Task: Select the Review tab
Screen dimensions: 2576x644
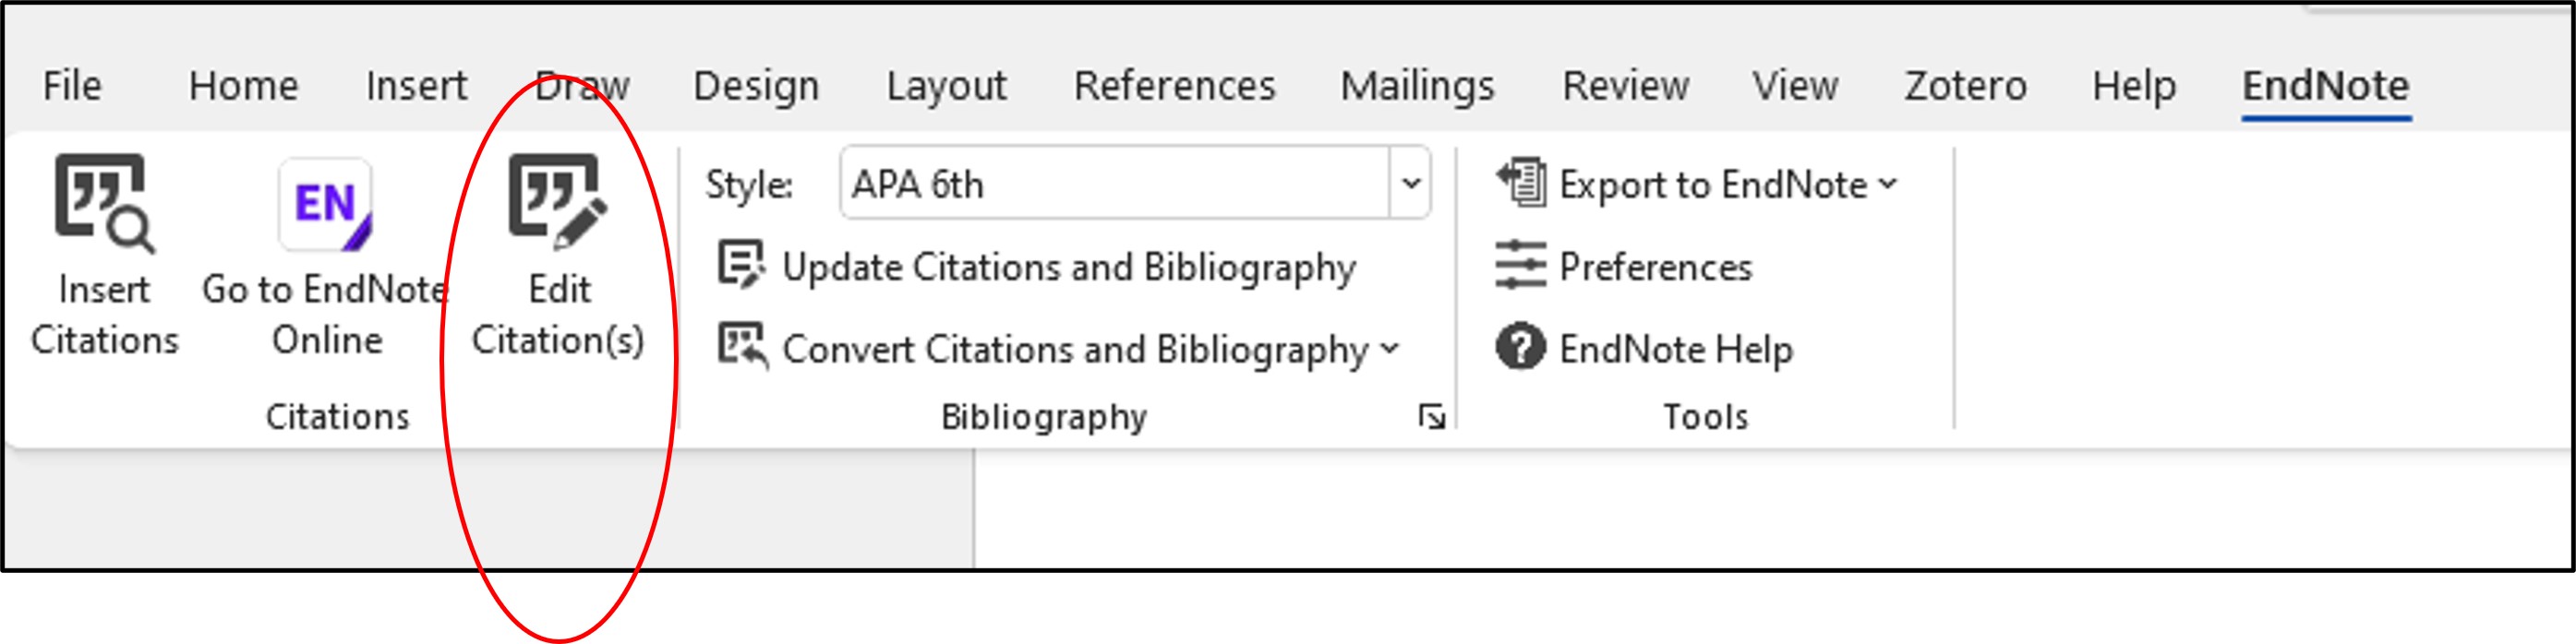Action: click(x=1625, y=86)
